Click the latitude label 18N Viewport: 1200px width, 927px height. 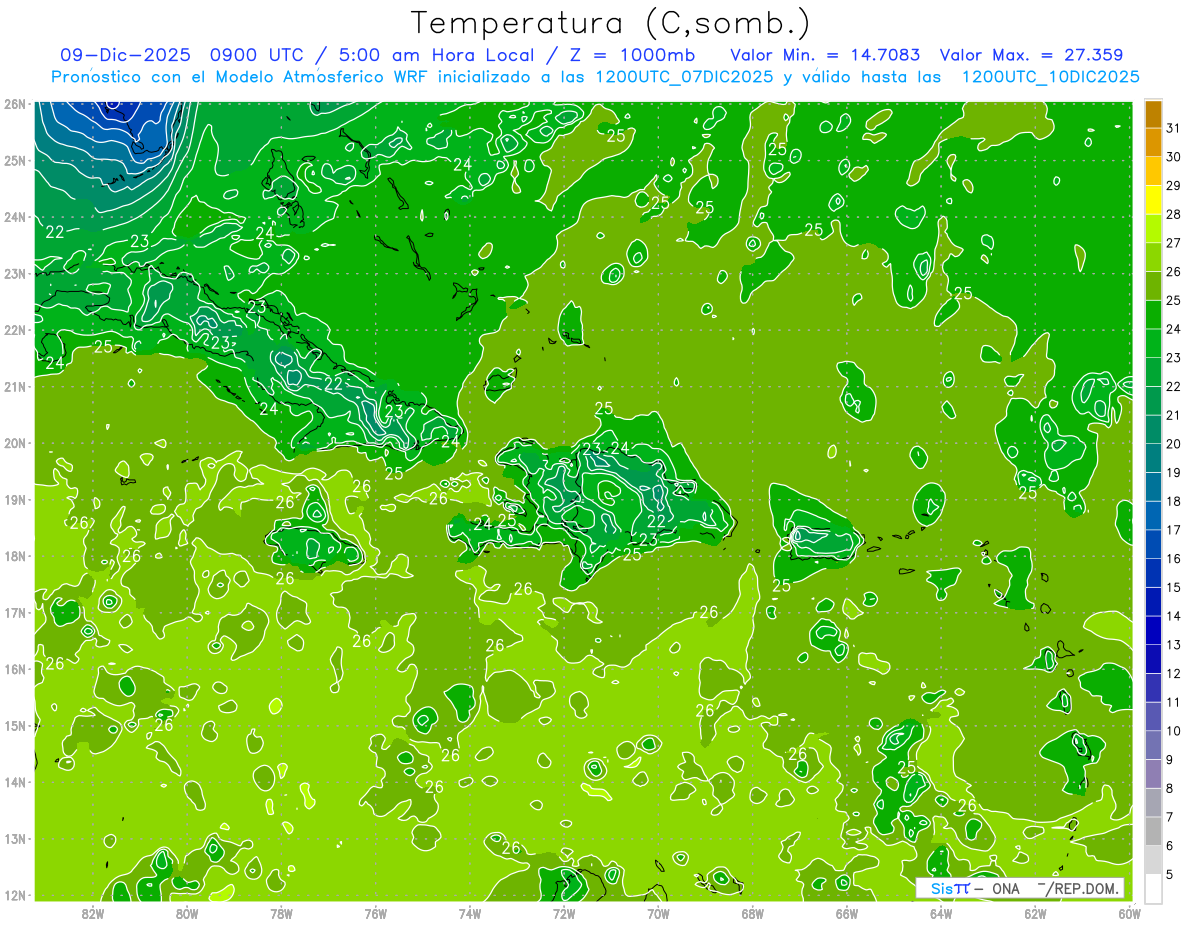coord(15,556)
